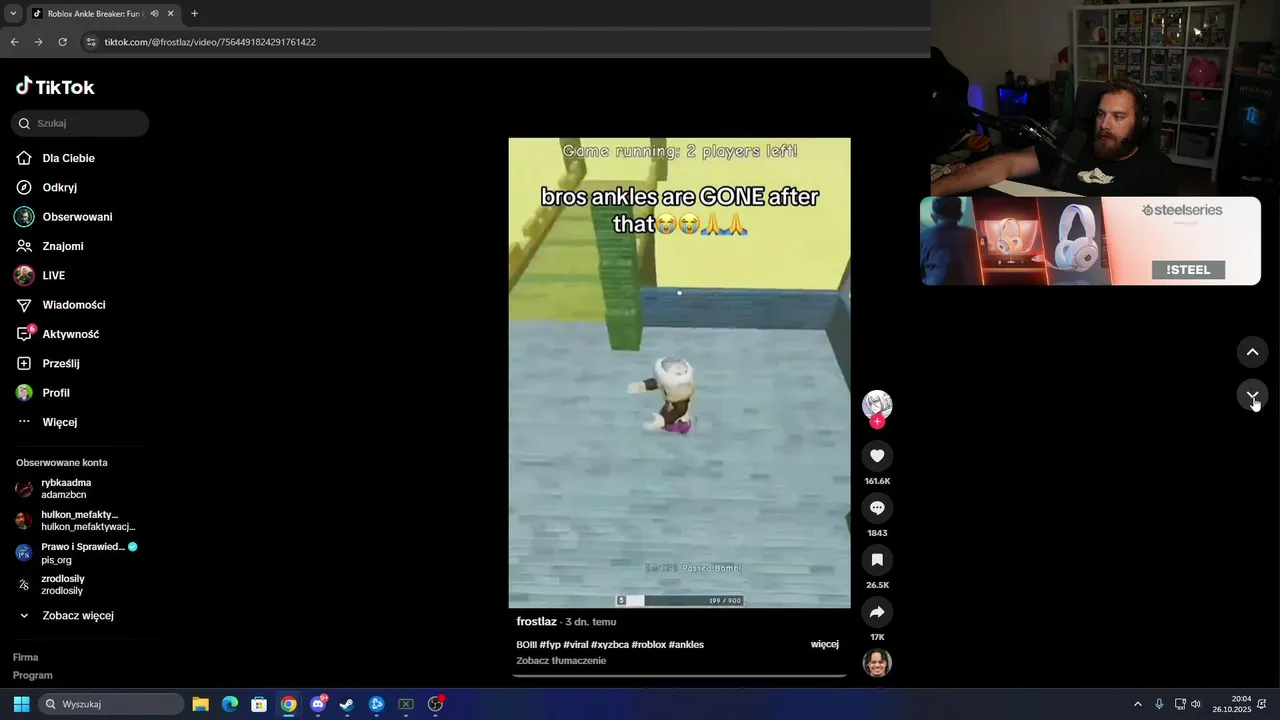Click the #fyp hashtag
This screenshot has height=720, width=1280.
550,645
